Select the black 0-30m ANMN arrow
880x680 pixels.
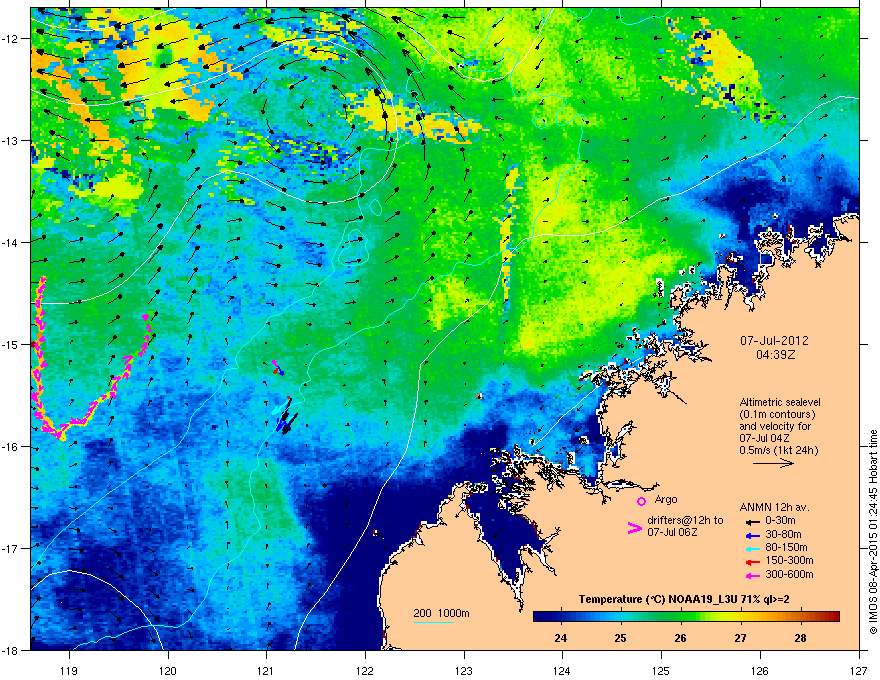[752, 522]
